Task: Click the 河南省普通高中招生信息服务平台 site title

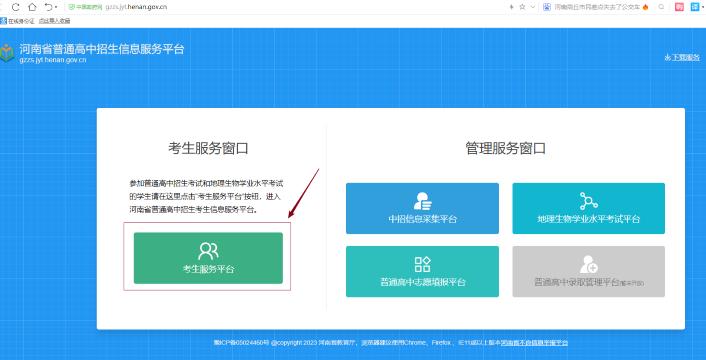Action: coord(102,49)
